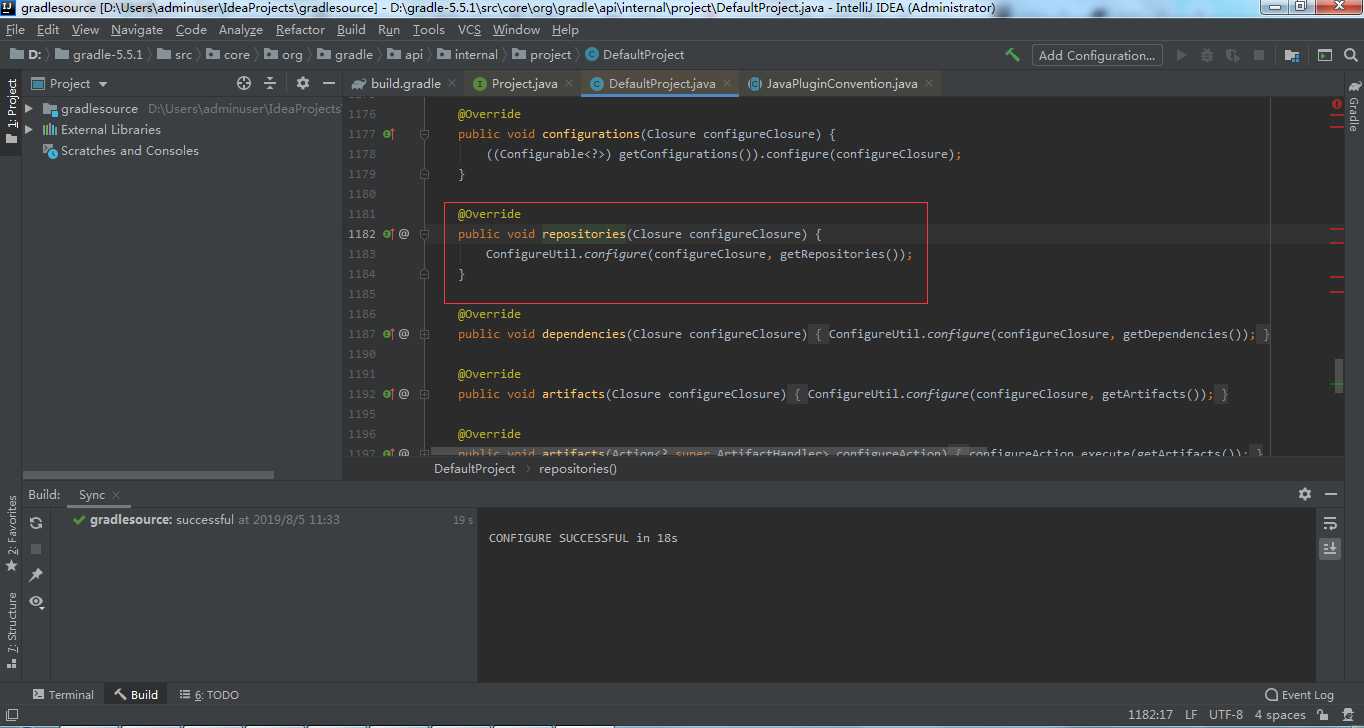
Task: Click the DefaultProject breadcrumb in navigation bar
Action: point(635,55)
